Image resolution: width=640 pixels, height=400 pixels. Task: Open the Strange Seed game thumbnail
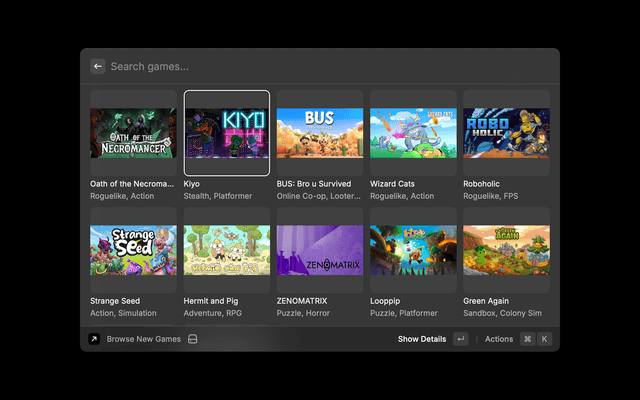pyautogui.click(x=133, y=250)
